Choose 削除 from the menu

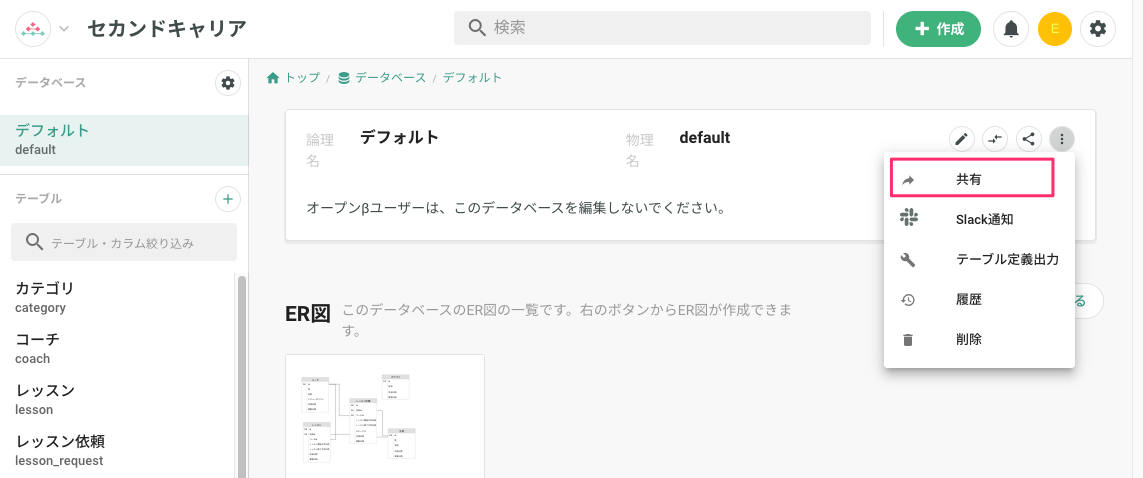tap(979, 340)
